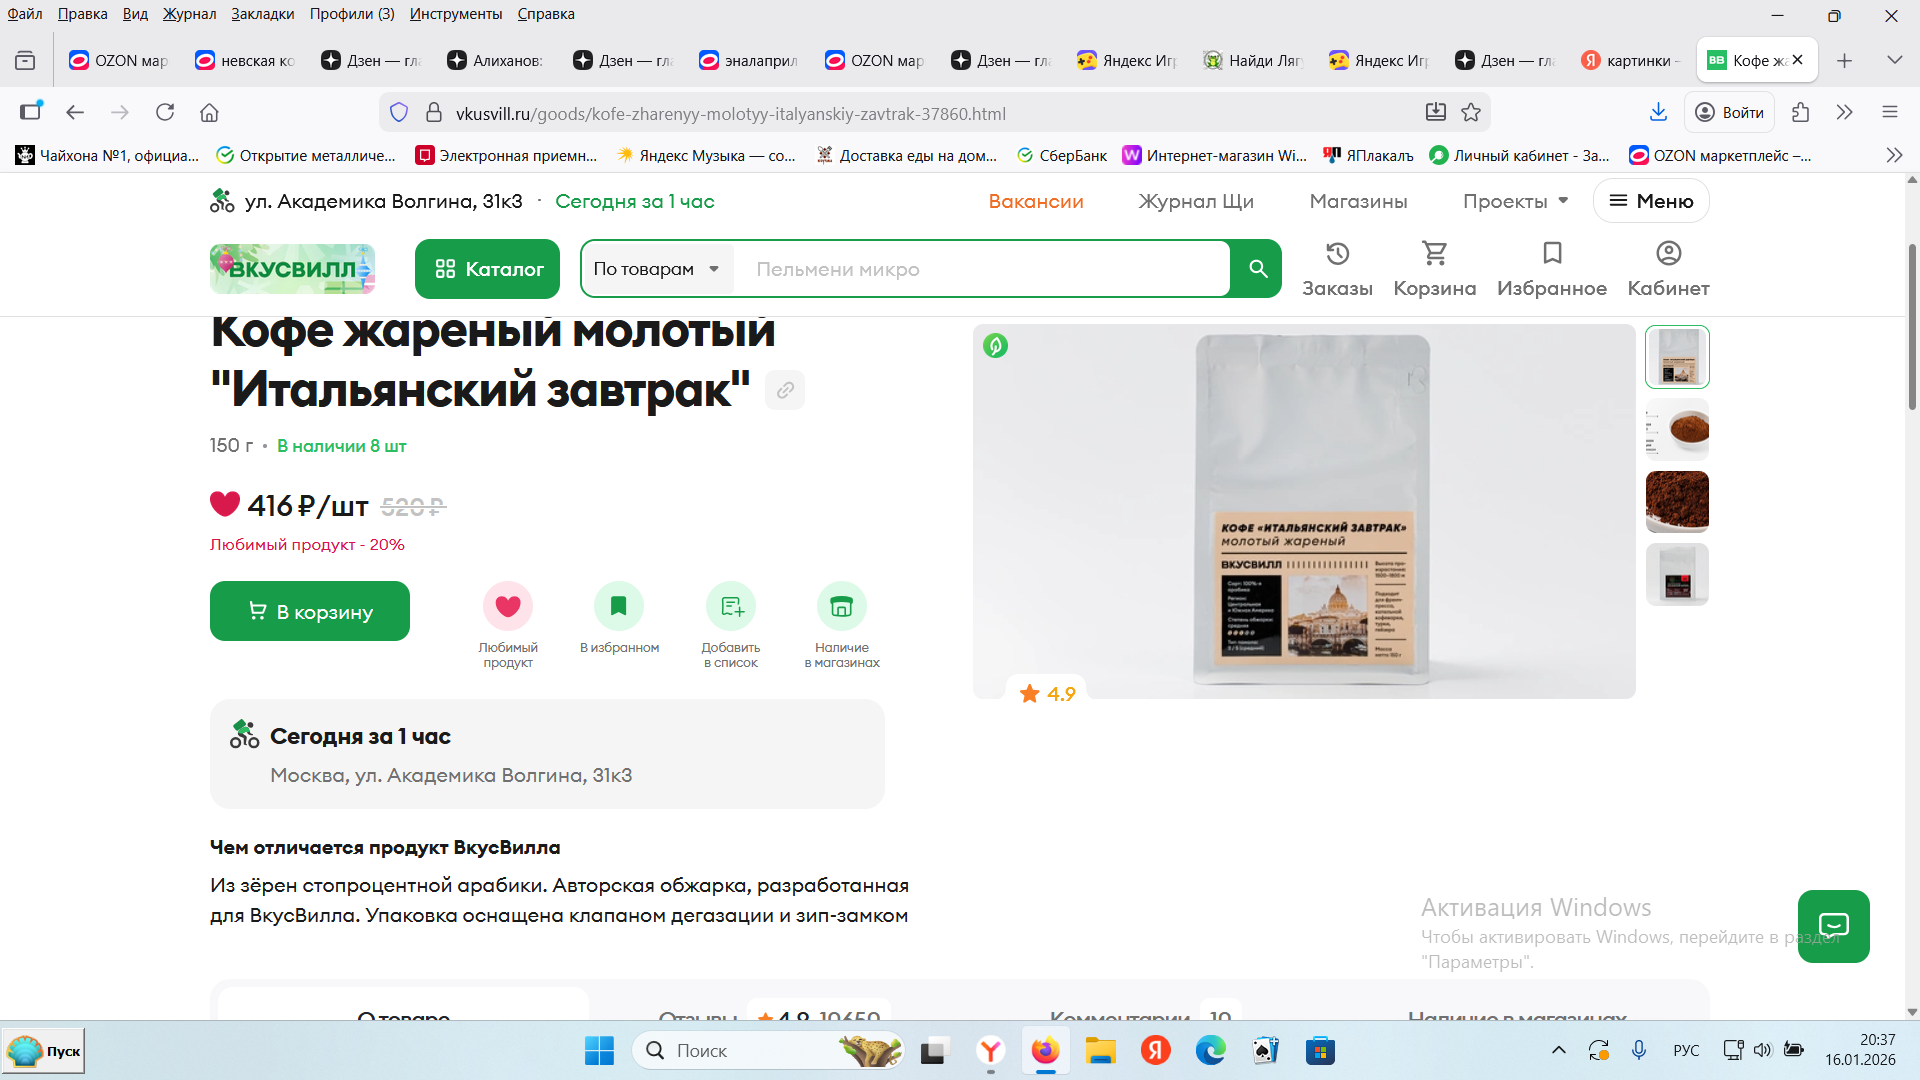Viewport: 1920px width, 1080px height.
Task: Open the Файл menu
Action: point(25,14)
